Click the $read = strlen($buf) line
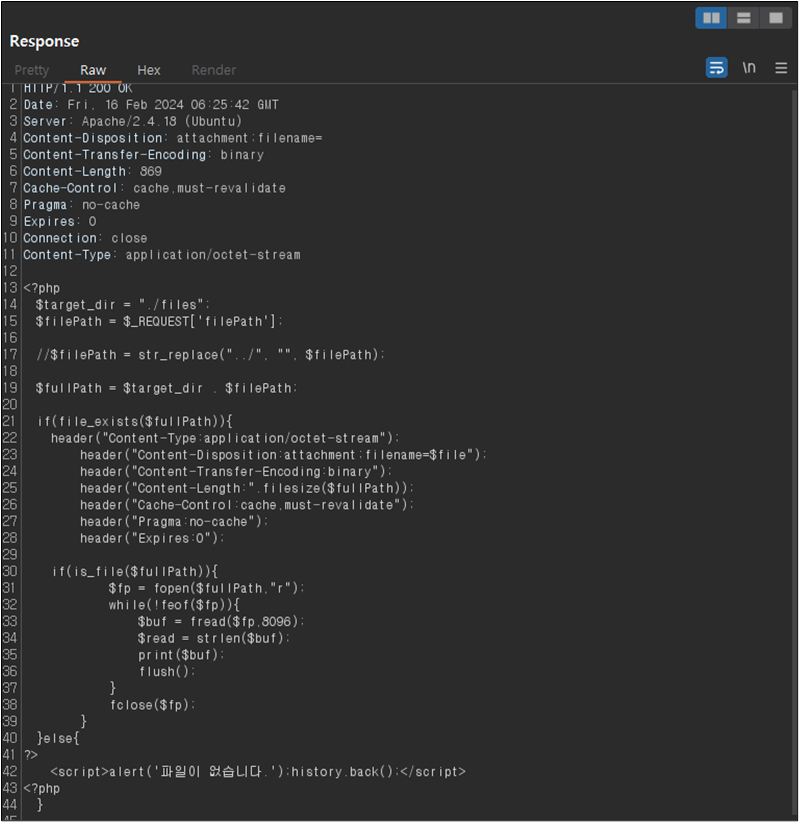This screenshot has width=799, height=822. coord(214,639)
